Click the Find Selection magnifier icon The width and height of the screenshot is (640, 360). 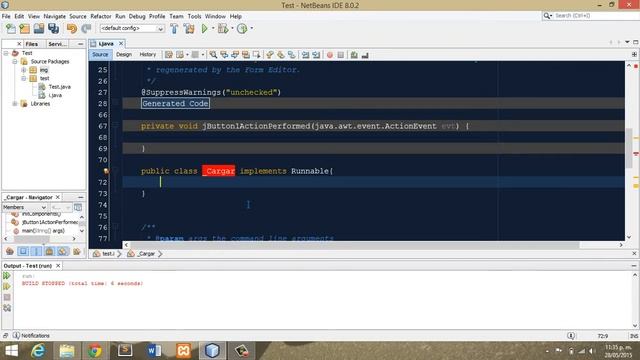pyautogui.click(x=213, y=55)
